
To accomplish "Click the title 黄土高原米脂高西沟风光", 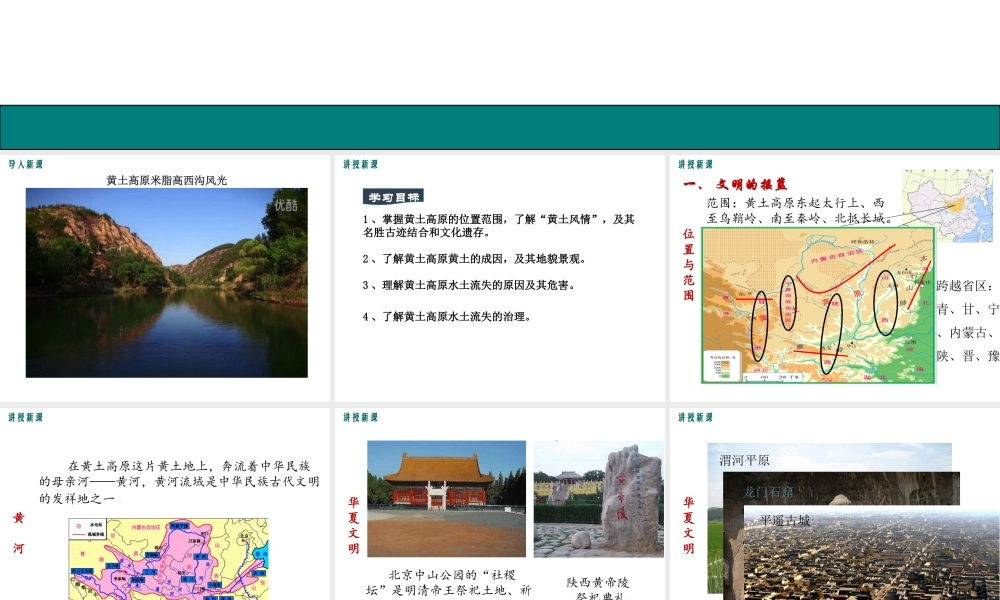I will point(166,180).
